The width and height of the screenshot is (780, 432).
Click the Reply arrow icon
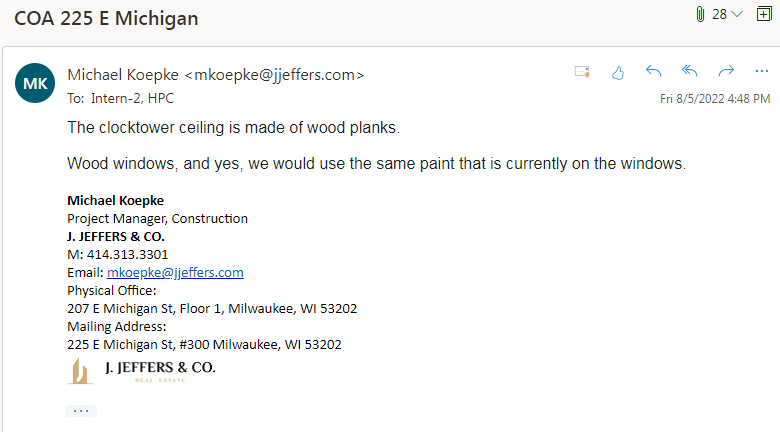(x=654, y=72)
